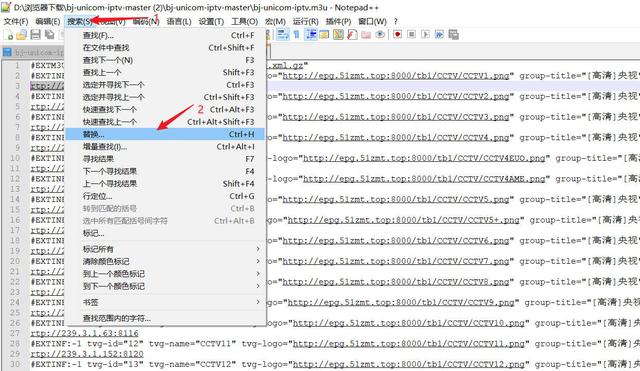Expand the 书签 submenu
The width and height of the screenshot is (640, 371).
(165, 302)
